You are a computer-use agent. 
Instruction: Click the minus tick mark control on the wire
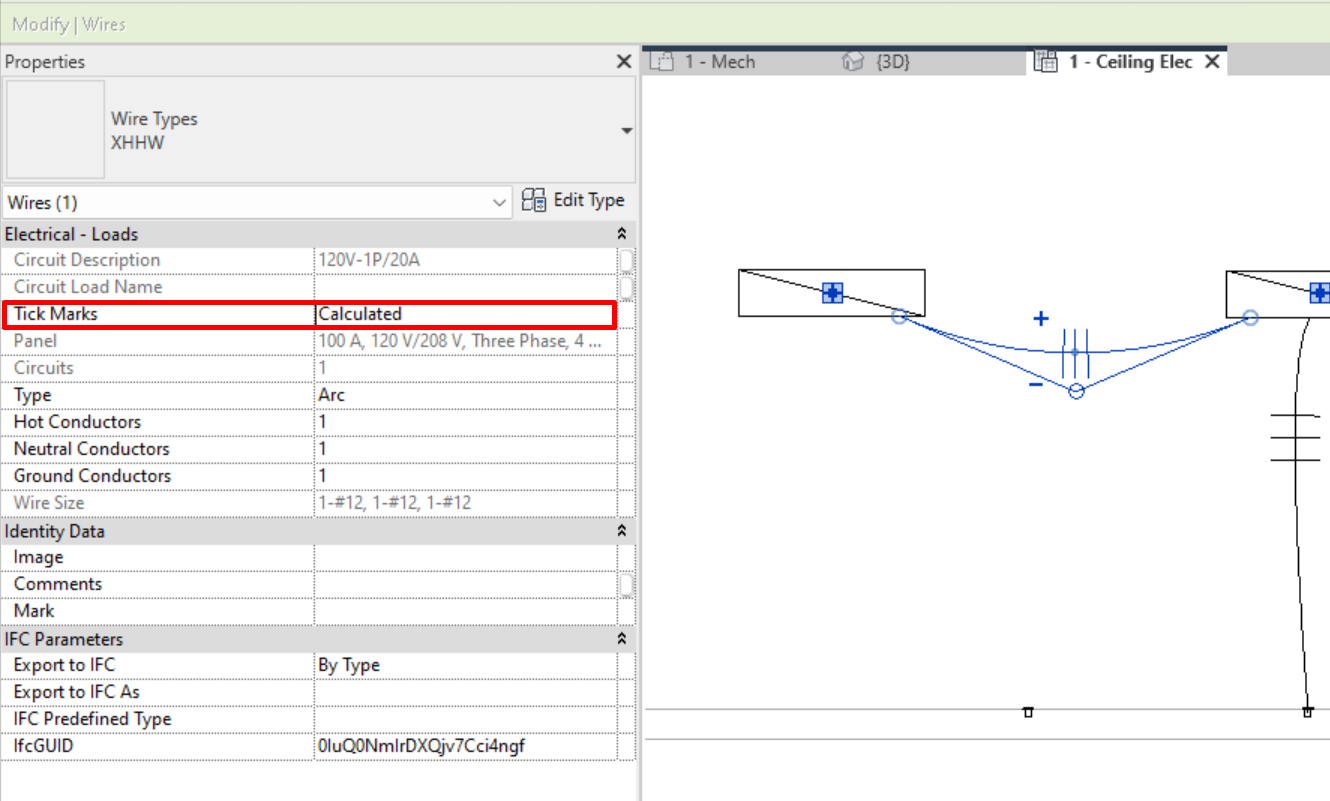pyautogui.click(x=1036, y=384)
